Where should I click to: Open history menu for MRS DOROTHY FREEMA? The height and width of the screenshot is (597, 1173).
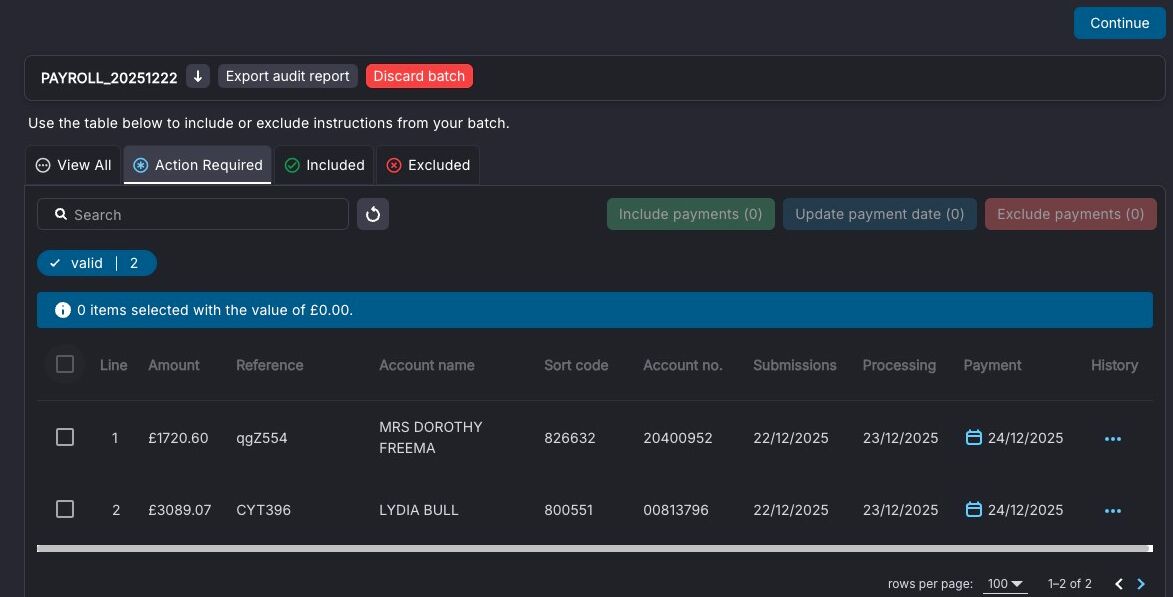[1112, 438]
